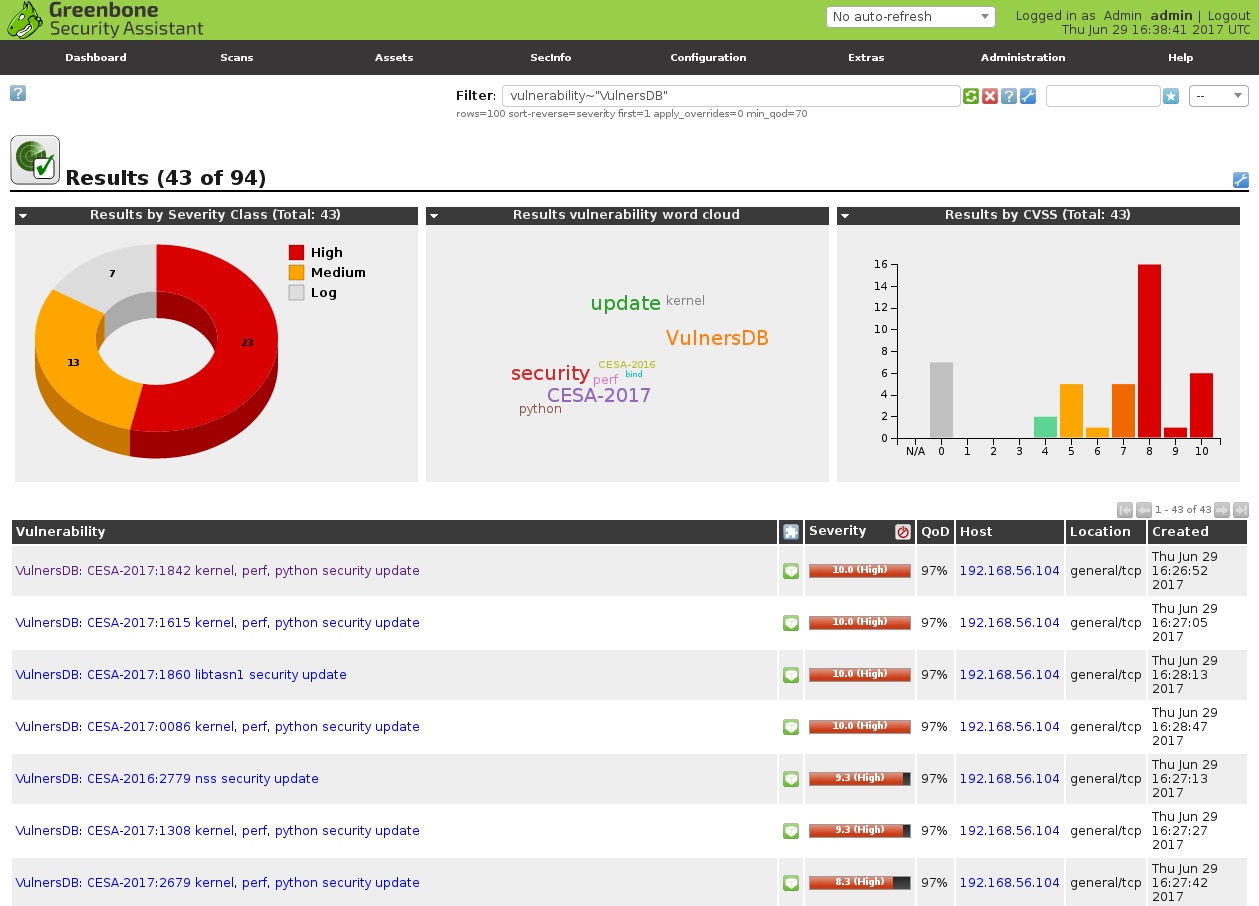Open dashboard wrench icon beside Results heading
Viewport: 1259px width, 906px height.
[x=1241, y=180]
